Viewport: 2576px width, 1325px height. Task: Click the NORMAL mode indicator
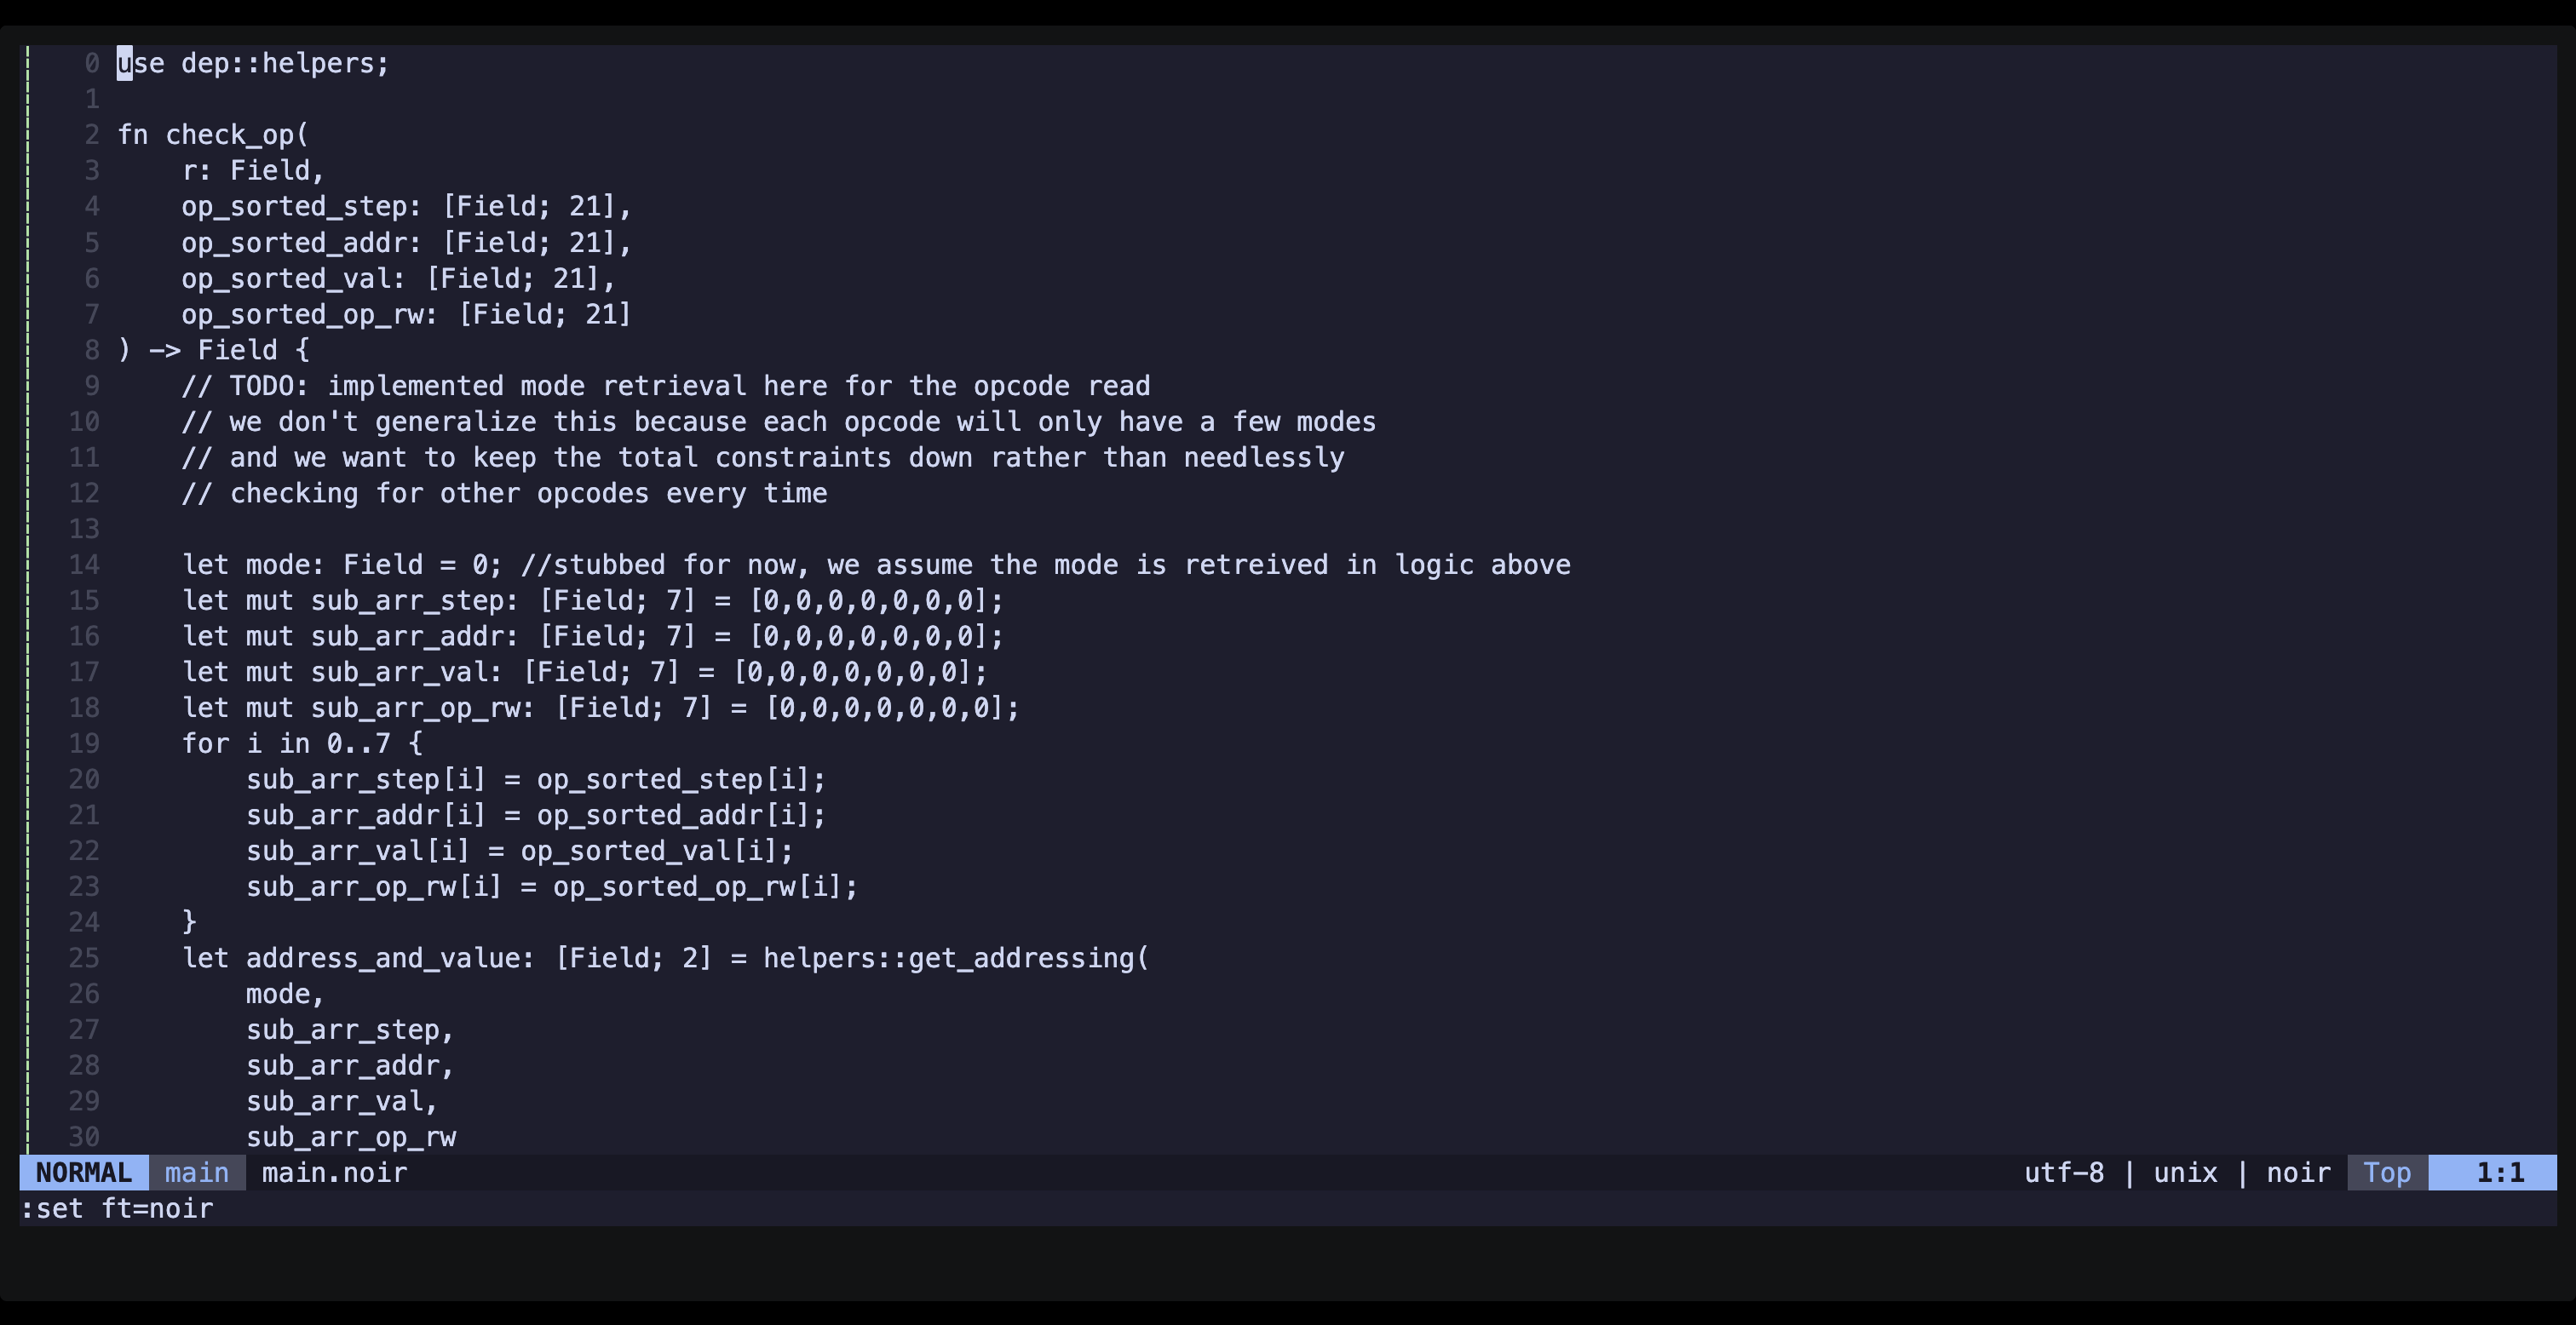pyautogui.click(x=84, y=1171)
